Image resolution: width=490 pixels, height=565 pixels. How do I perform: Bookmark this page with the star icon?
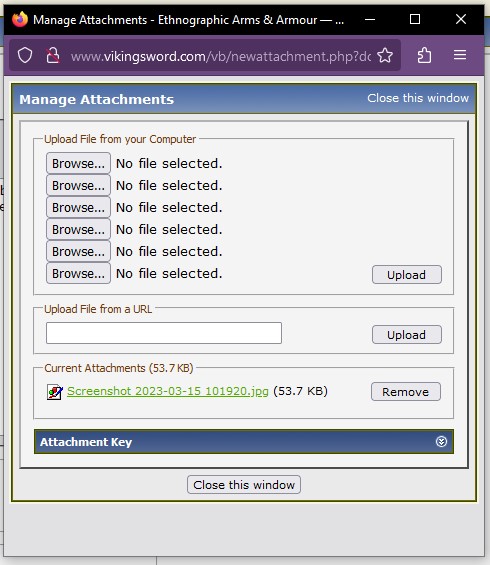coord(385,55)
